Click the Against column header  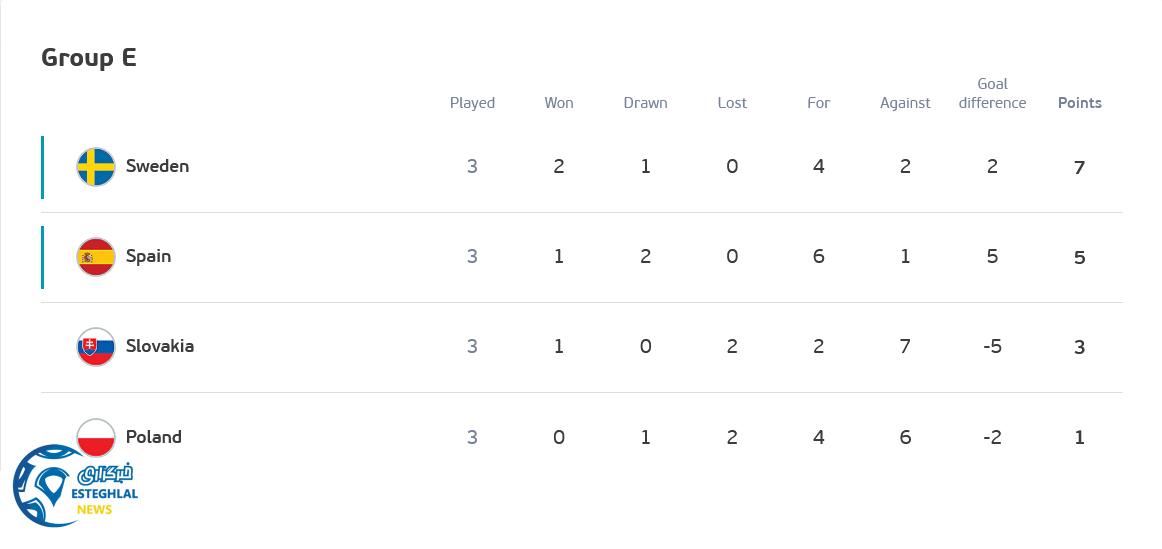905,103
